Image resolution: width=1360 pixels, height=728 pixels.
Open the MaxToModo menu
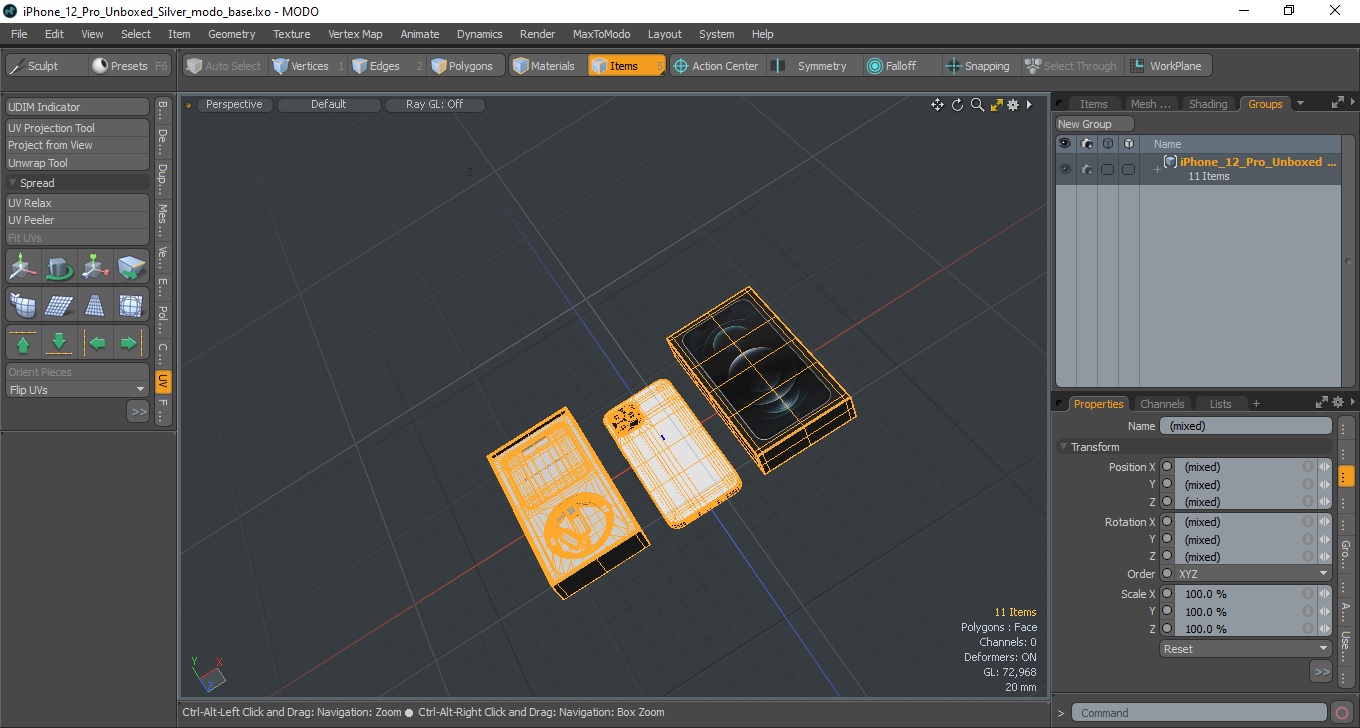tap(601, 34)
